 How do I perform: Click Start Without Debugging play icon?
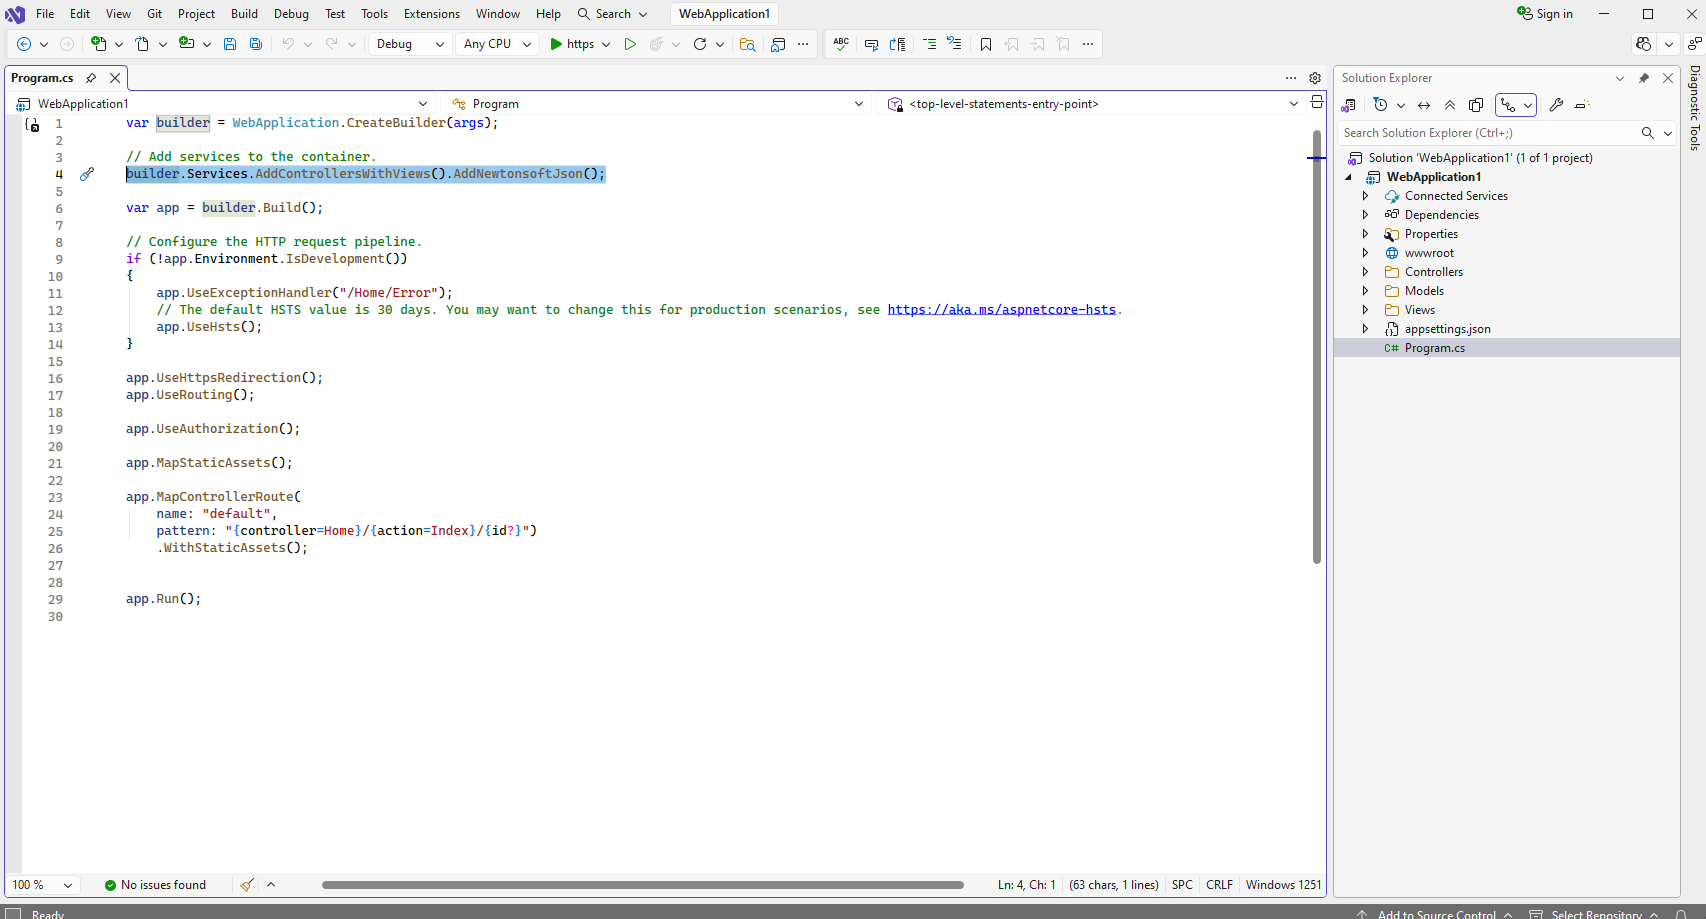pyautogui.click(x=630, y=44)
